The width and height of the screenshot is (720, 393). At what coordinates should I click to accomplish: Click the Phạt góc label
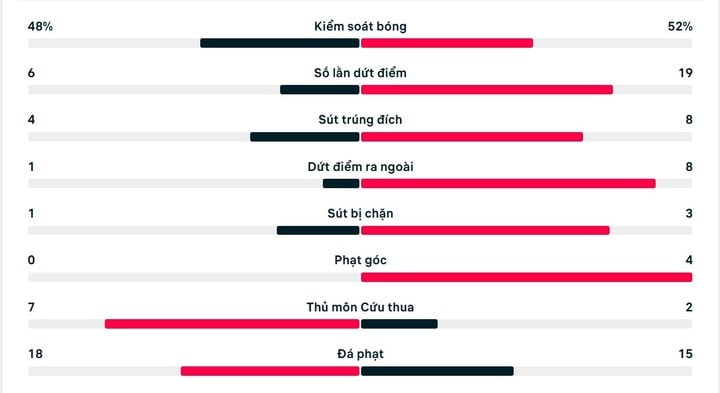click(360, 260)
